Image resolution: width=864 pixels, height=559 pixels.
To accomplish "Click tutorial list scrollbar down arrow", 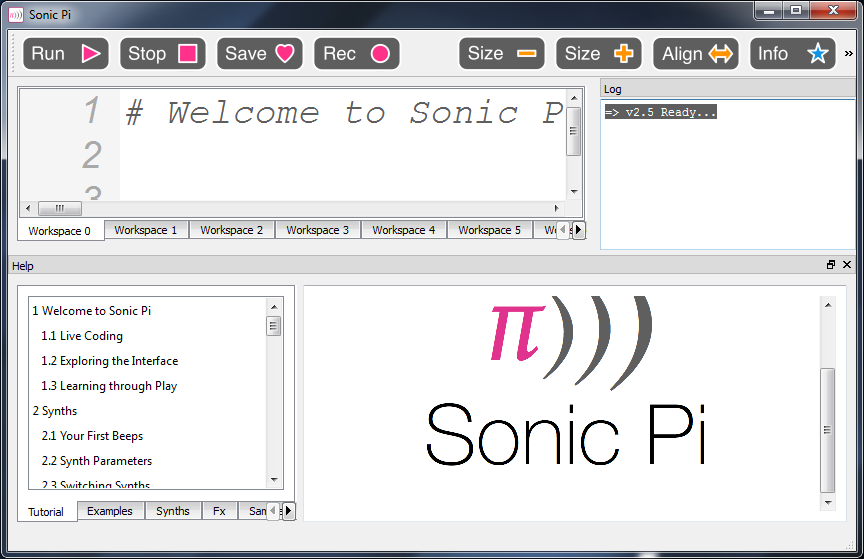I will tap(274, 480).
